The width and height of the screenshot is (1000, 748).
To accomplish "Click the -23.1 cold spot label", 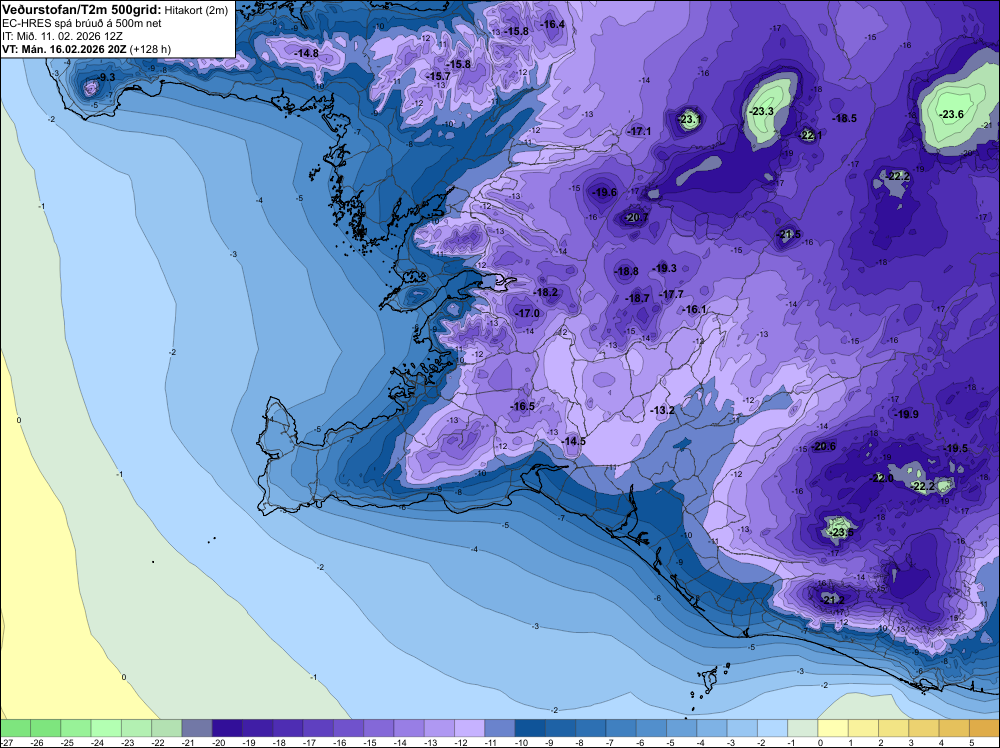I will point(691,119).
